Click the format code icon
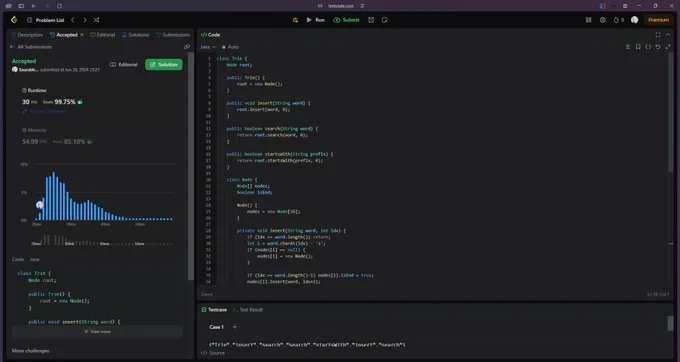 tap(628, 47)
